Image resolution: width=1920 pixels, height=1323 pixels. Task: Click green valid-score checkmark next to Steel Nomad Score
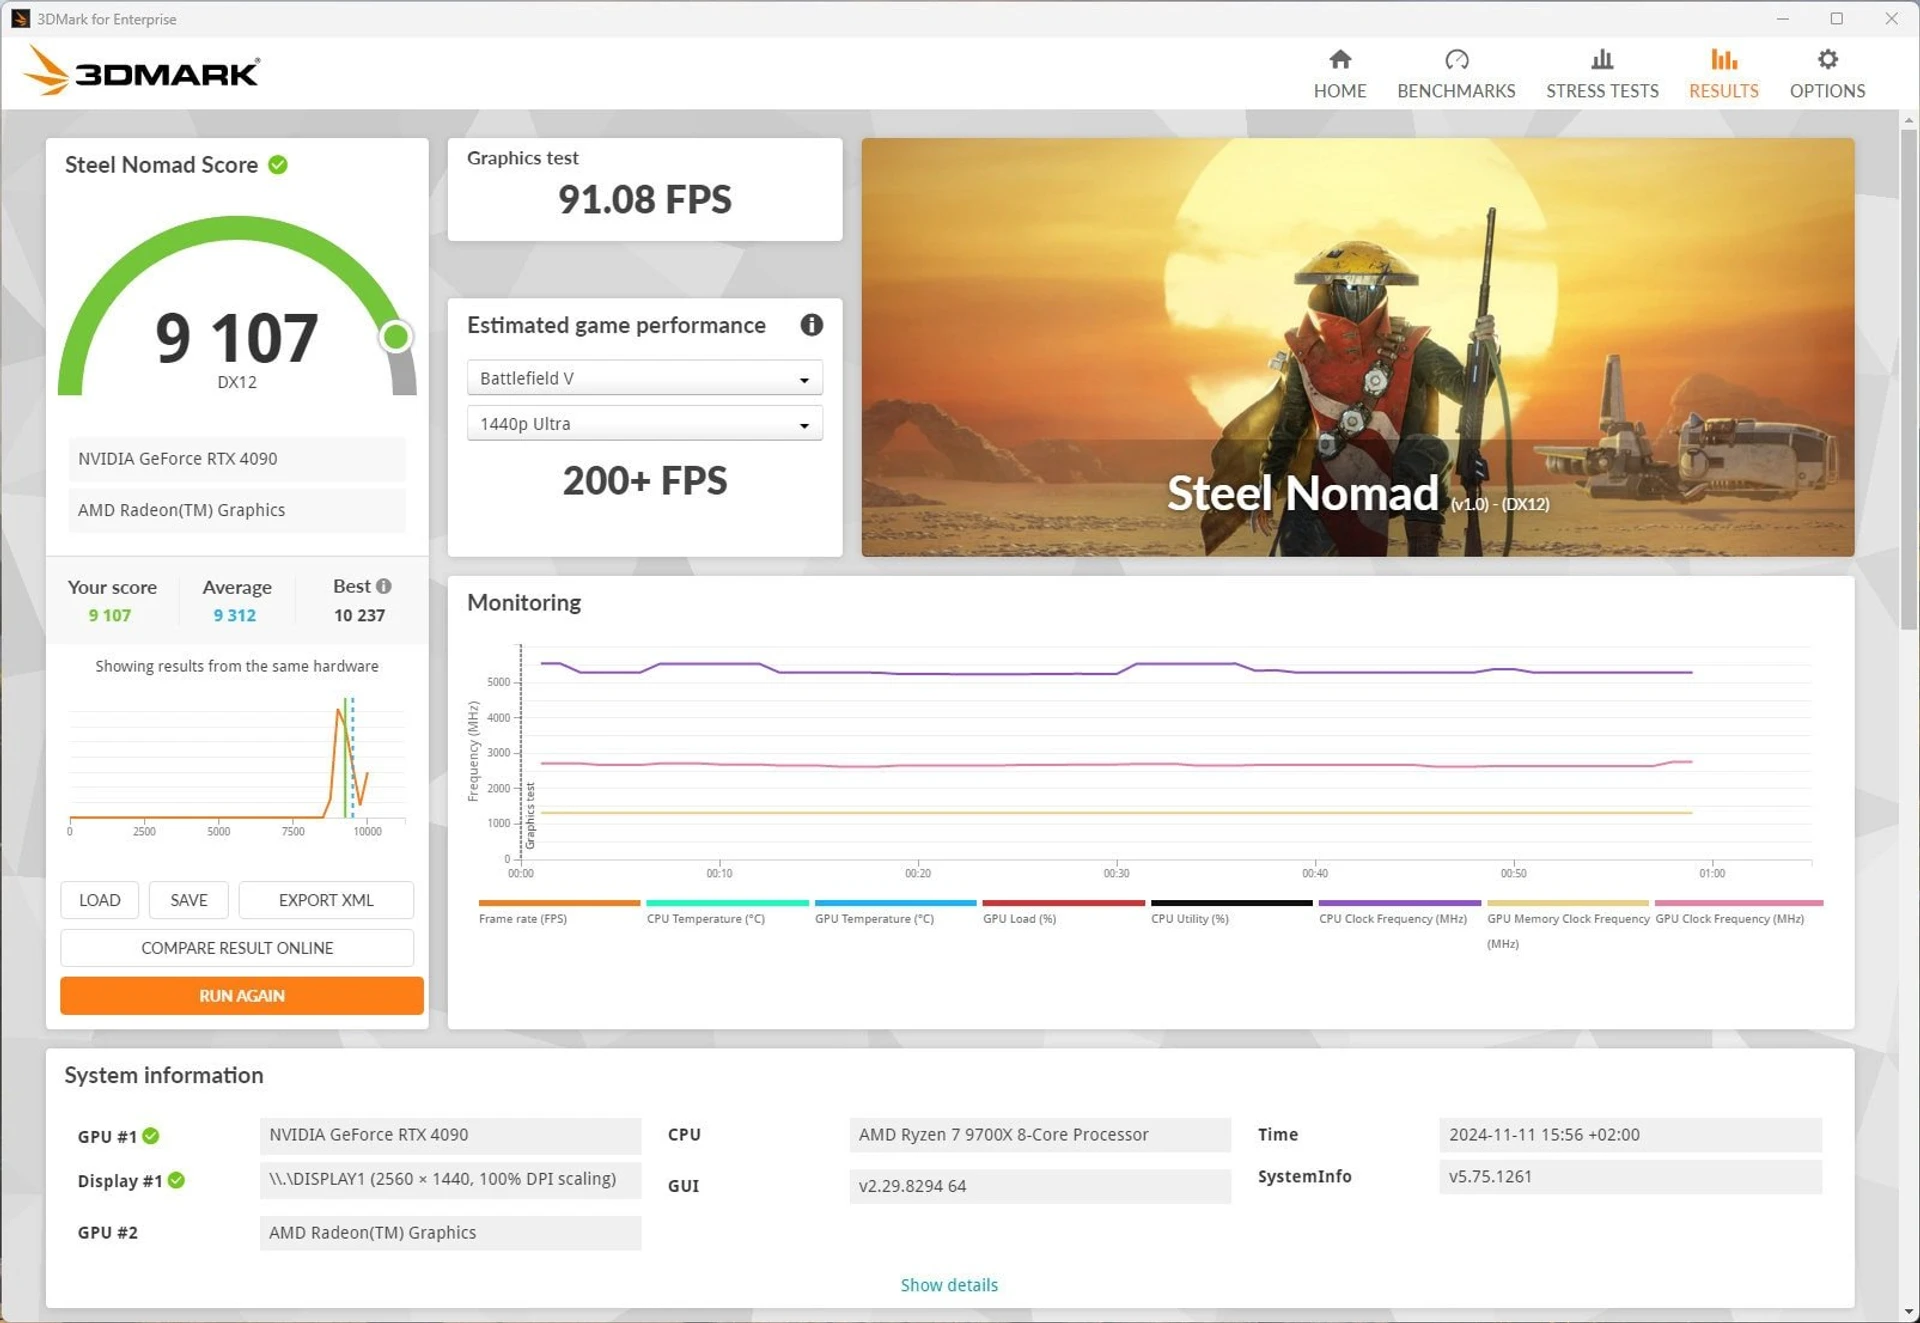(278, 165)
